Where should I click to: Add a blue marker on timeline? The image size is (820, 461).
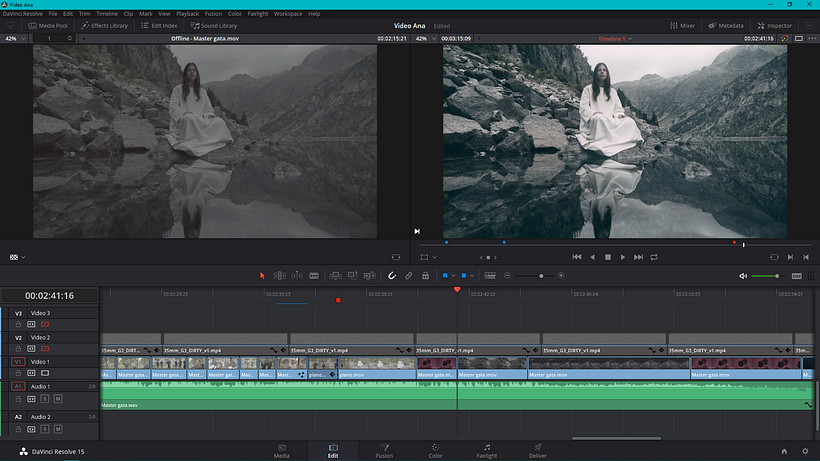coord(463,275)
